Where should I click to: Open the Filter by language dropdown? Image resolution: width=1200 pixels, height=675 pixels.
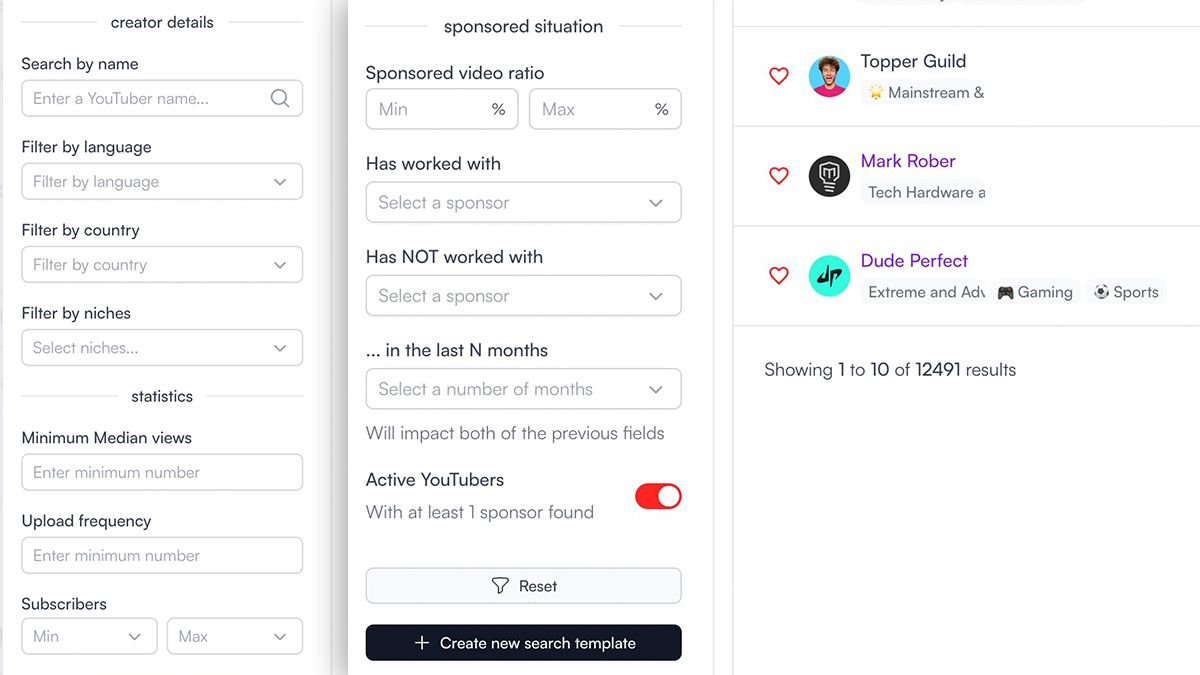point(162,182)
